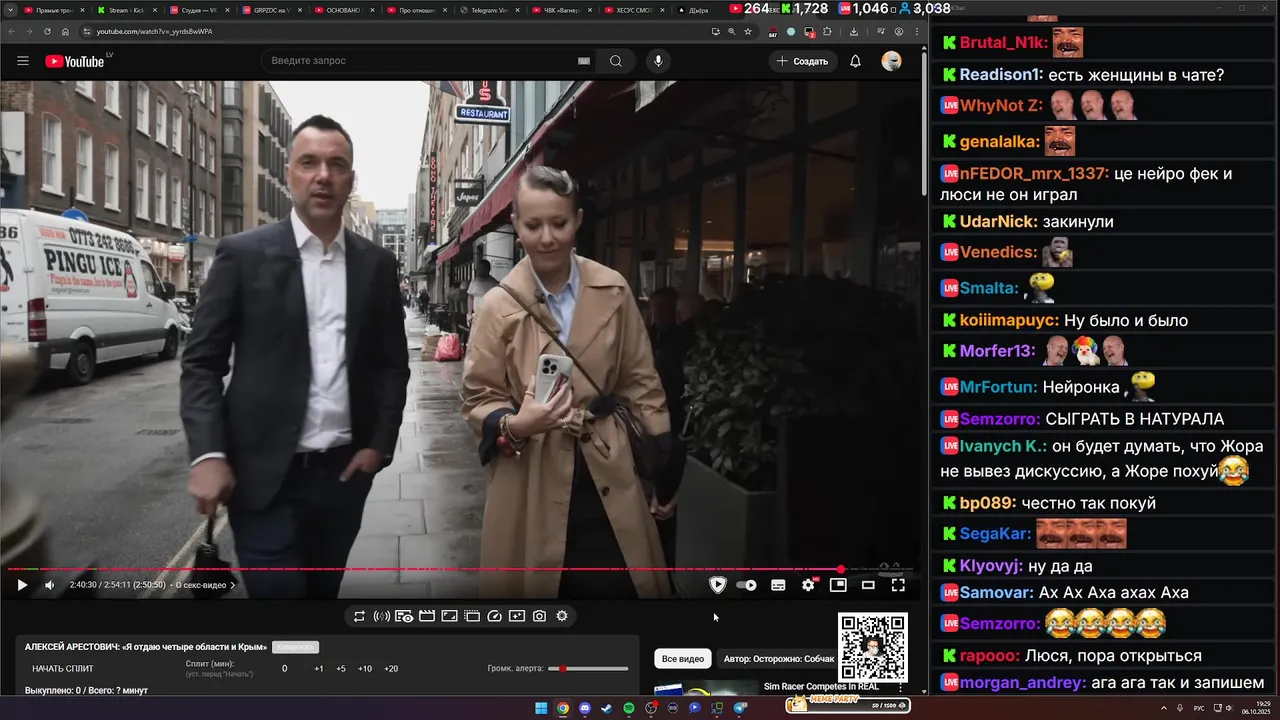
Task: Open the player settings gear
Action: pyautogui.click(x=808, y=585)
